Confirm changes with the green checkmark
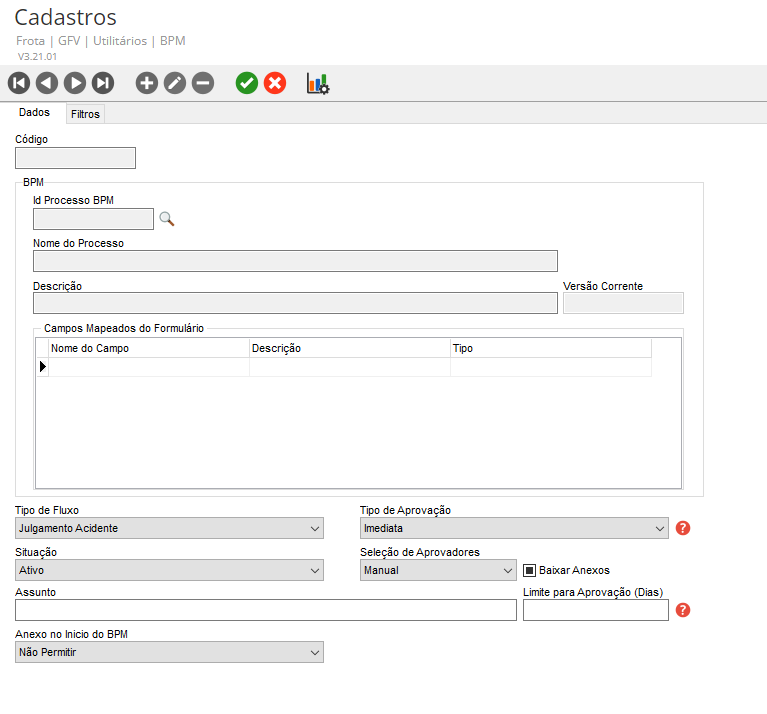This screenshot has height=714, width=767. pos(247,84)
